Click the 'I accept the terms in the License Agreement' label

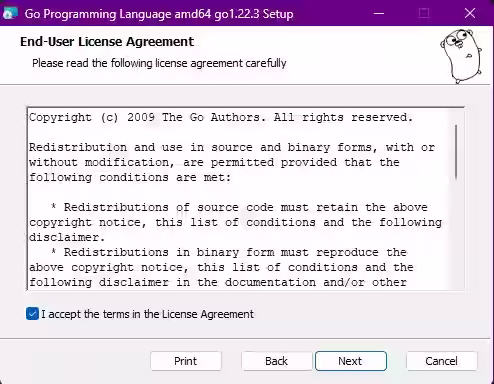click(147, 314)
